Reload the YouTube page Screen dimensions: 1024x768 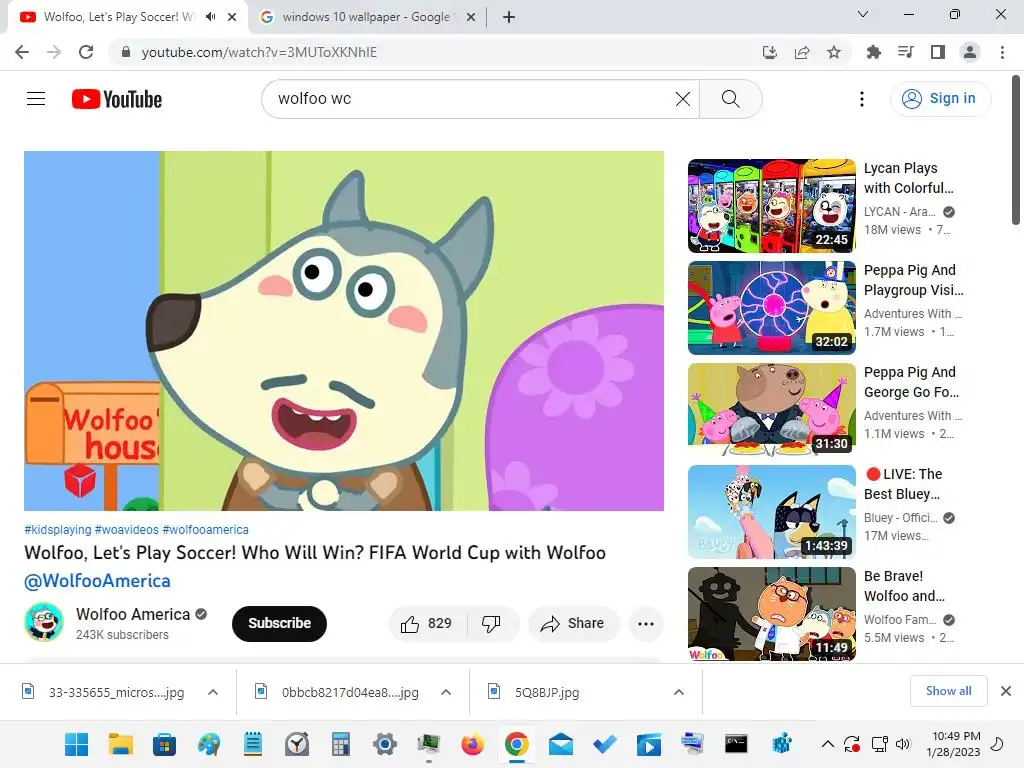[x=86, y=52]
